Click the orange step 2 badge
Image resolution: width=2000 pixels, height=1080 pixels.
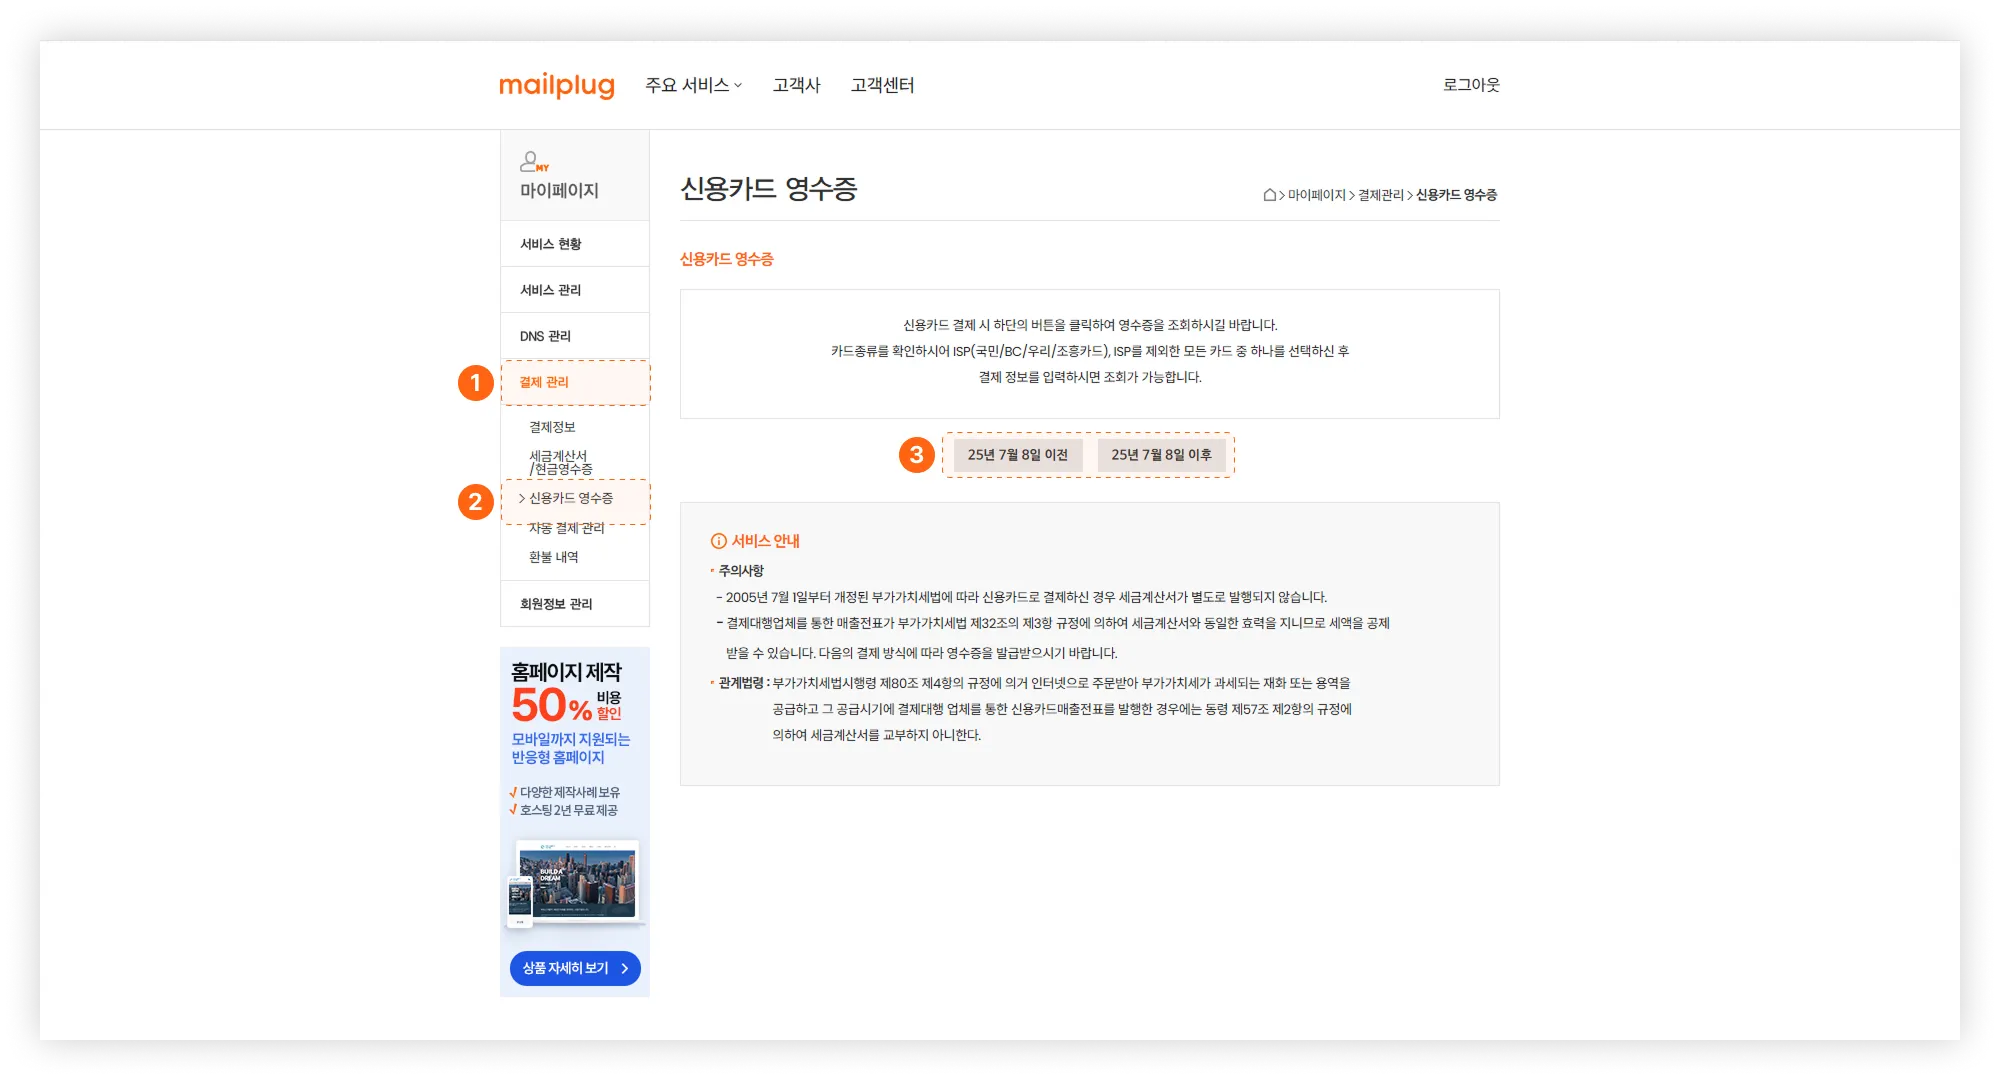coord(476,502)
